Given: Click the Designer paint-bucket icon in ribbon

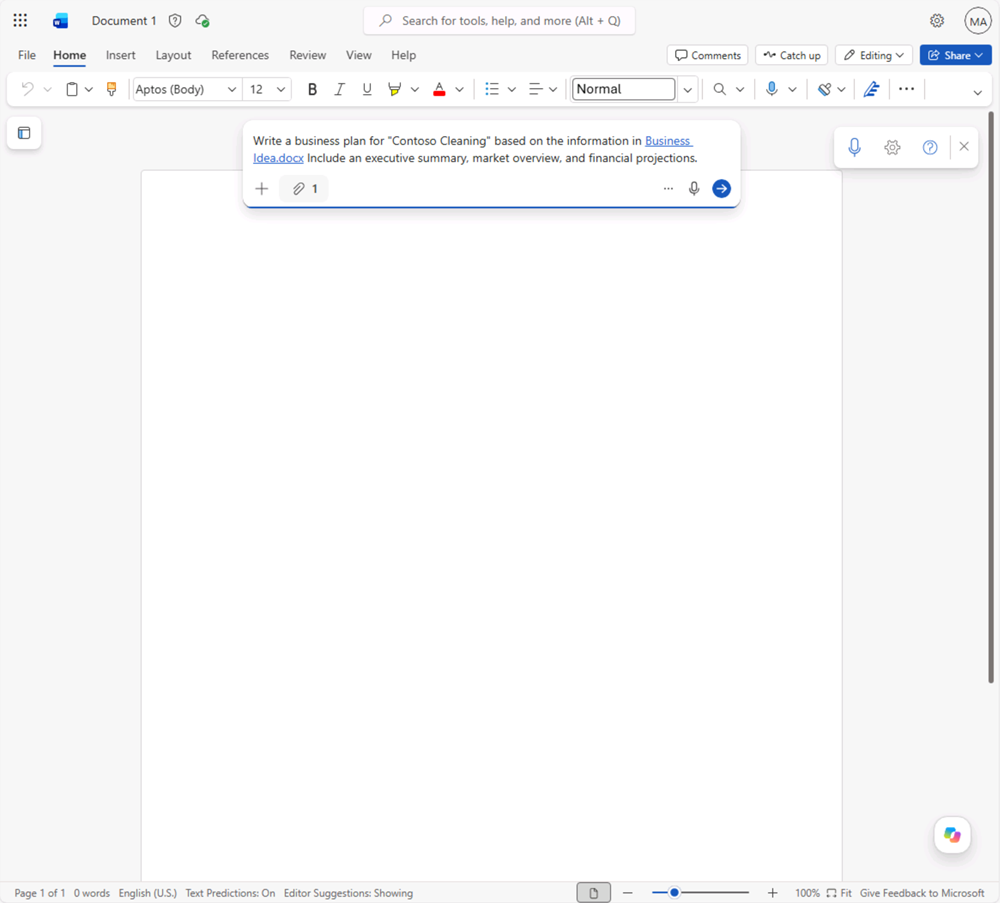Looking at the screenshot, I should [825, 89].
